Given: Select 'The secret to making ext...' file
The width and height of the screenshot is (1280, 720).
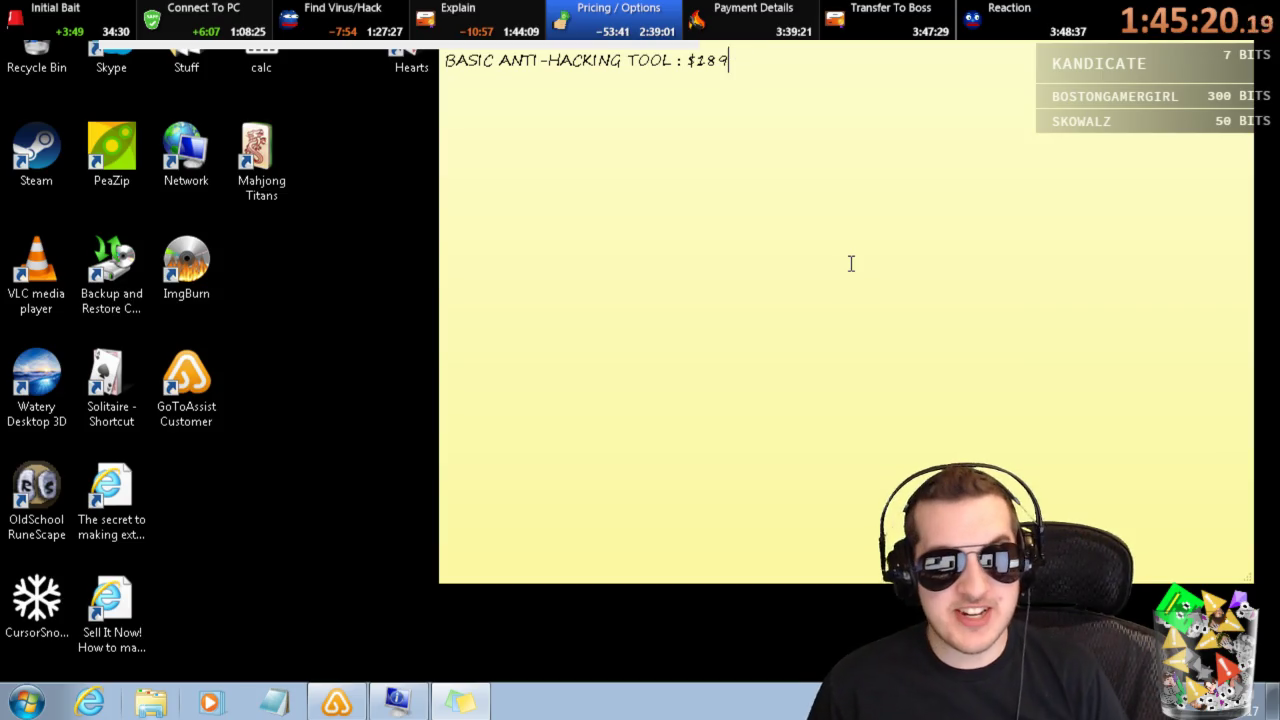Looking at the screenshot, I should pyautogui.click(x=111, y=501).
